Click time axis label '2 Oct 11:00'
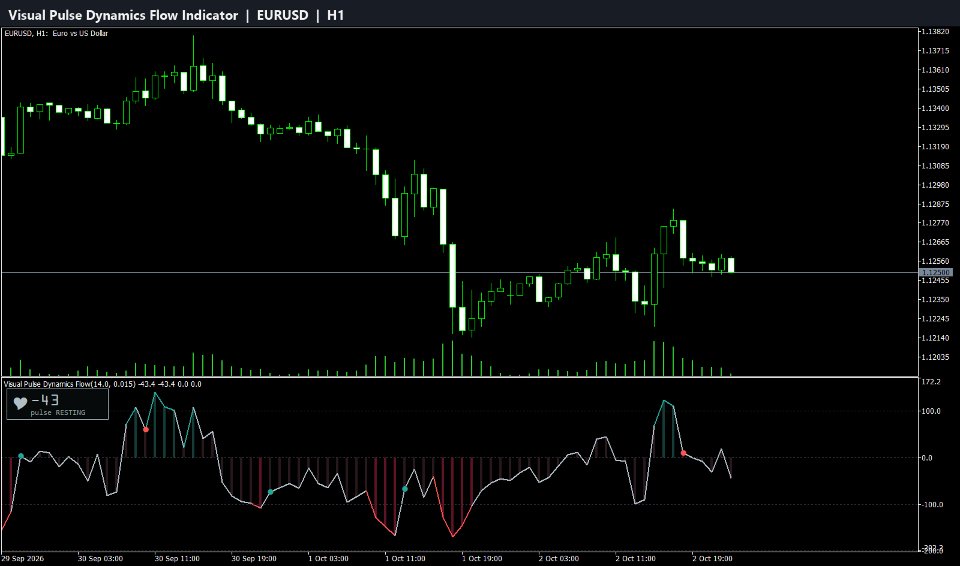This screenshot has height=566, width=960. (636, 559)
